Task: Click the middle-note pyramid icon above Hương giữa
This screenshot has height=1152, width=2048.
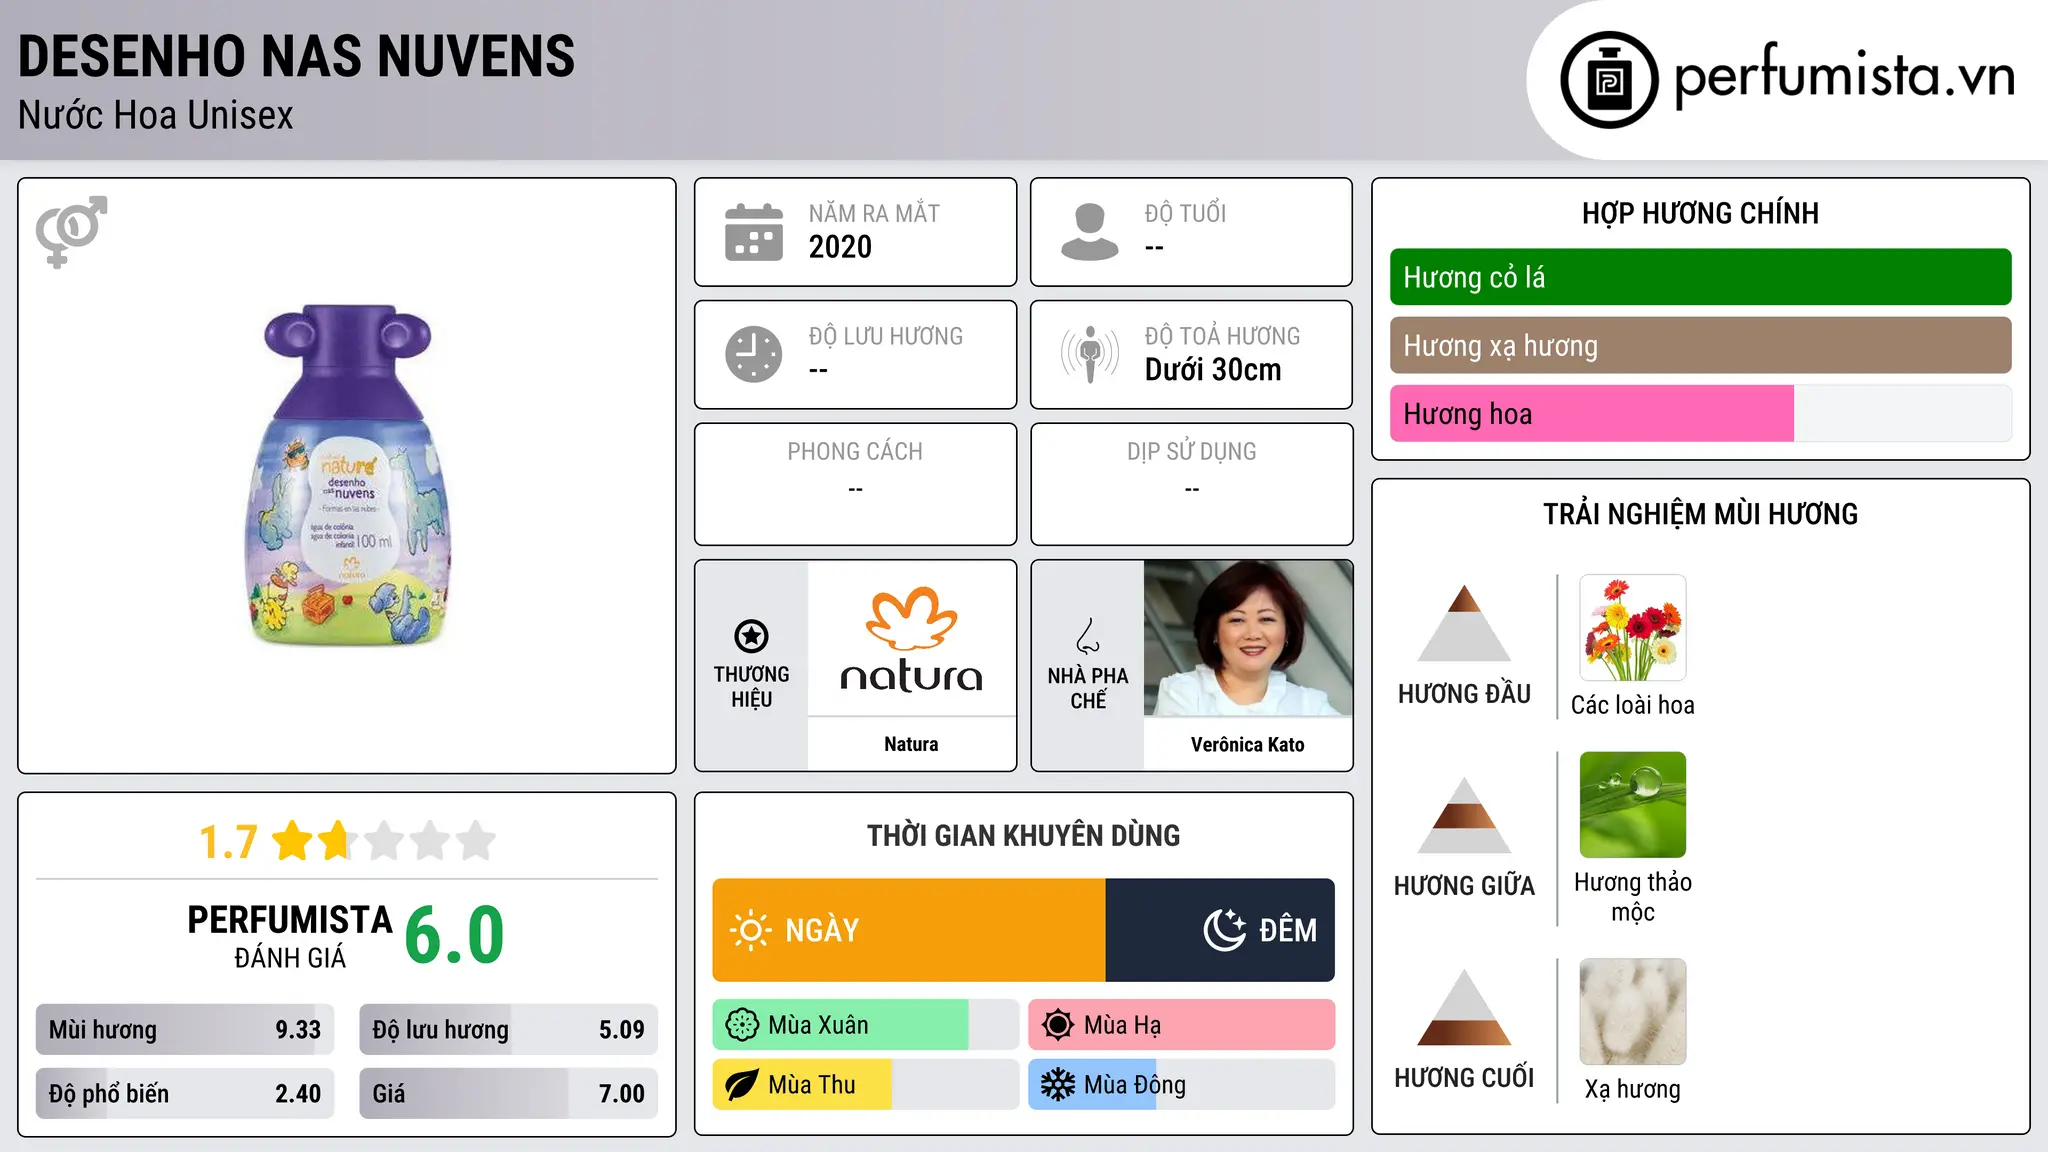Action: click(1464, 815)
